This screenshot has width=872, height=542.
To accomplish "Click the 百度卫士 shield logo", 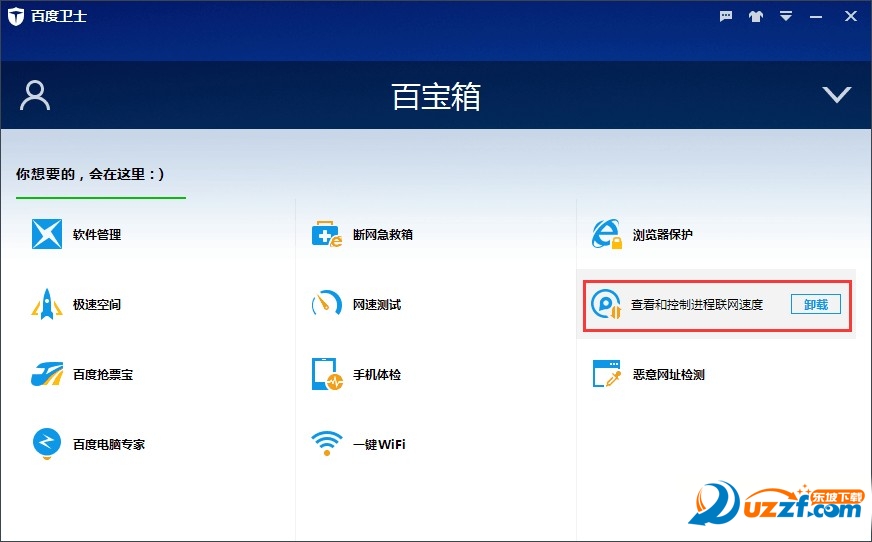I will [x=15, y=16].
